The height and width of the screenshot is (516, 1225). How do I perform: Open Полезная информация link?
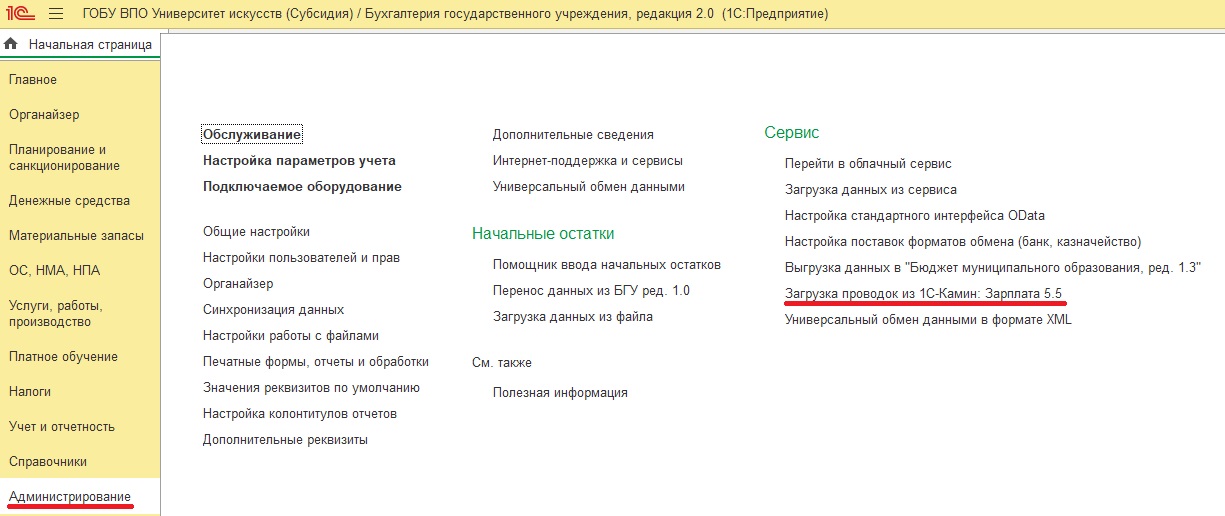(x=560, y=393)
